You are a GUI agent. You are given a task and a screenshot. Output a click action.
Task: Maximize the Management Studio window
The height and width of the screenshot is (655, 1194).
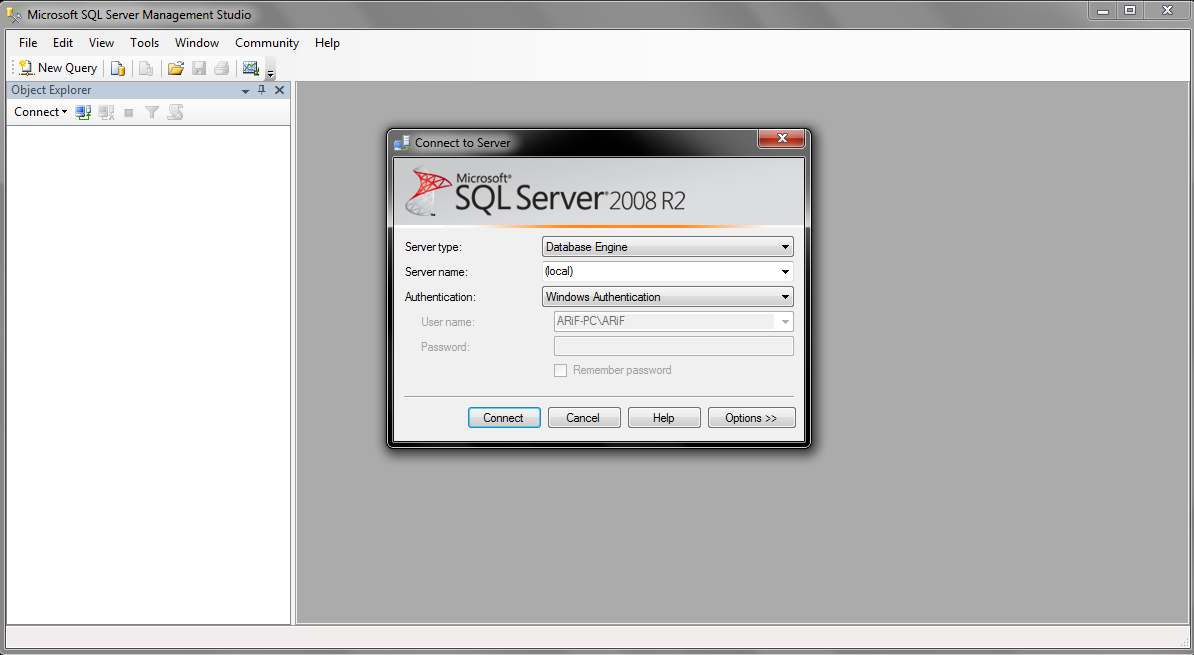1131,11
